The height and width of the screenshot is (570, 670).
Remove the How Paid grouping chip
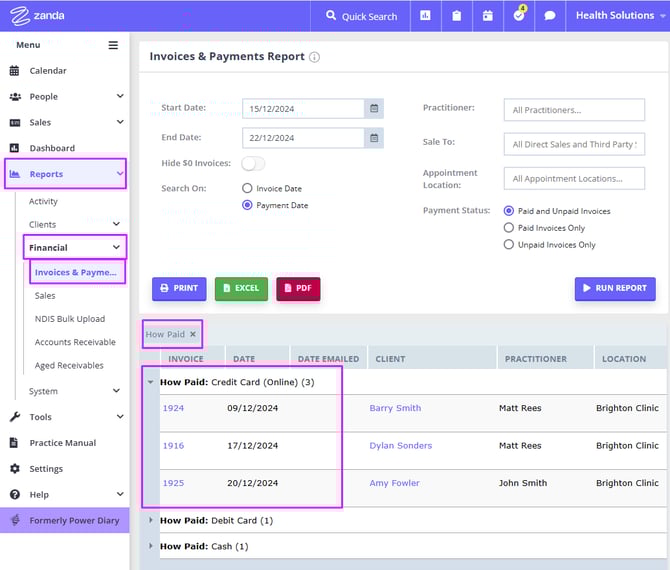193,334
